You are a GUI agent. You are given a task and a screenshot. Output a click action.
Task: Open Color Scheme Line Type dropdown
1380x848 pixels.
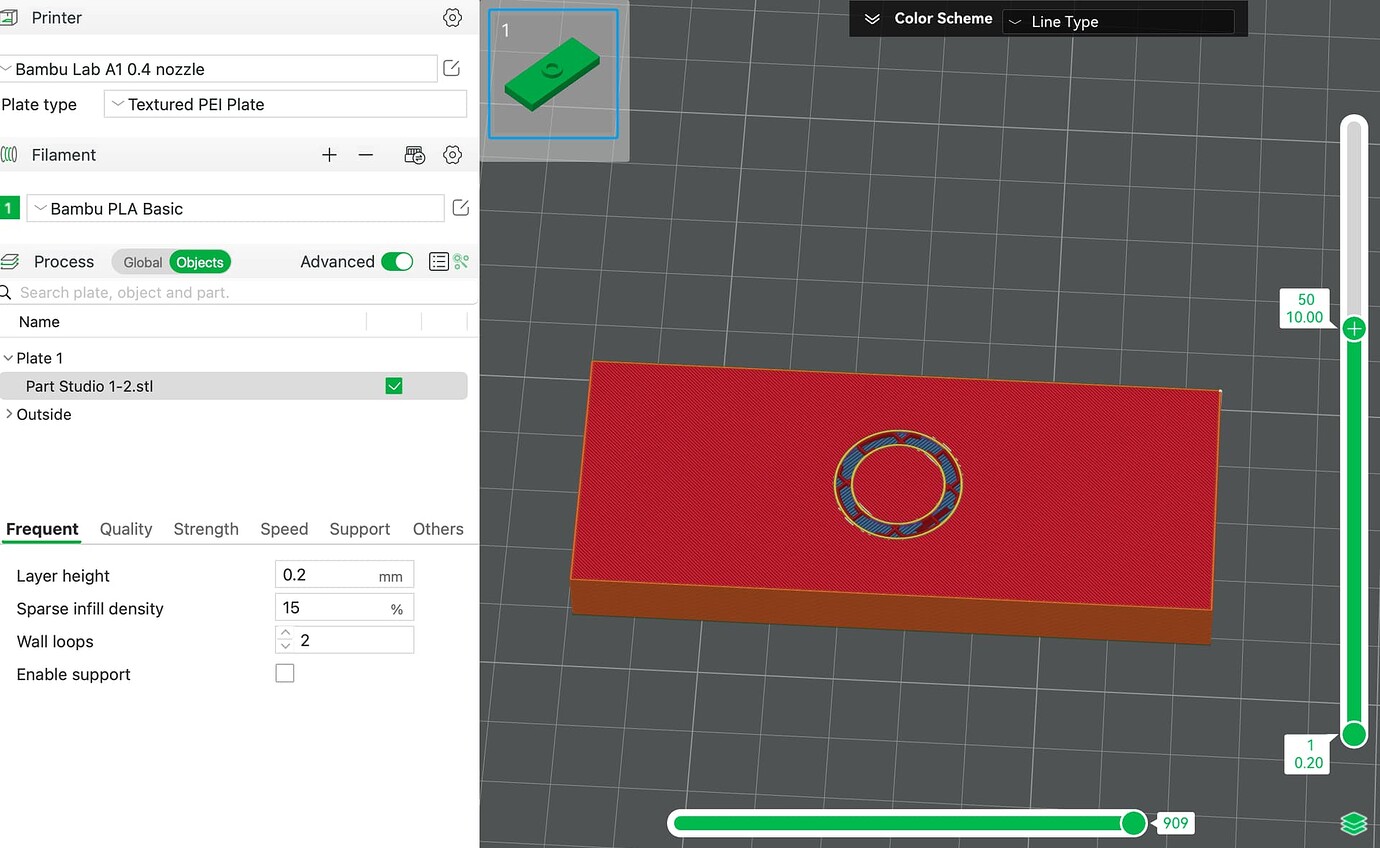(x=1118, y=21)
